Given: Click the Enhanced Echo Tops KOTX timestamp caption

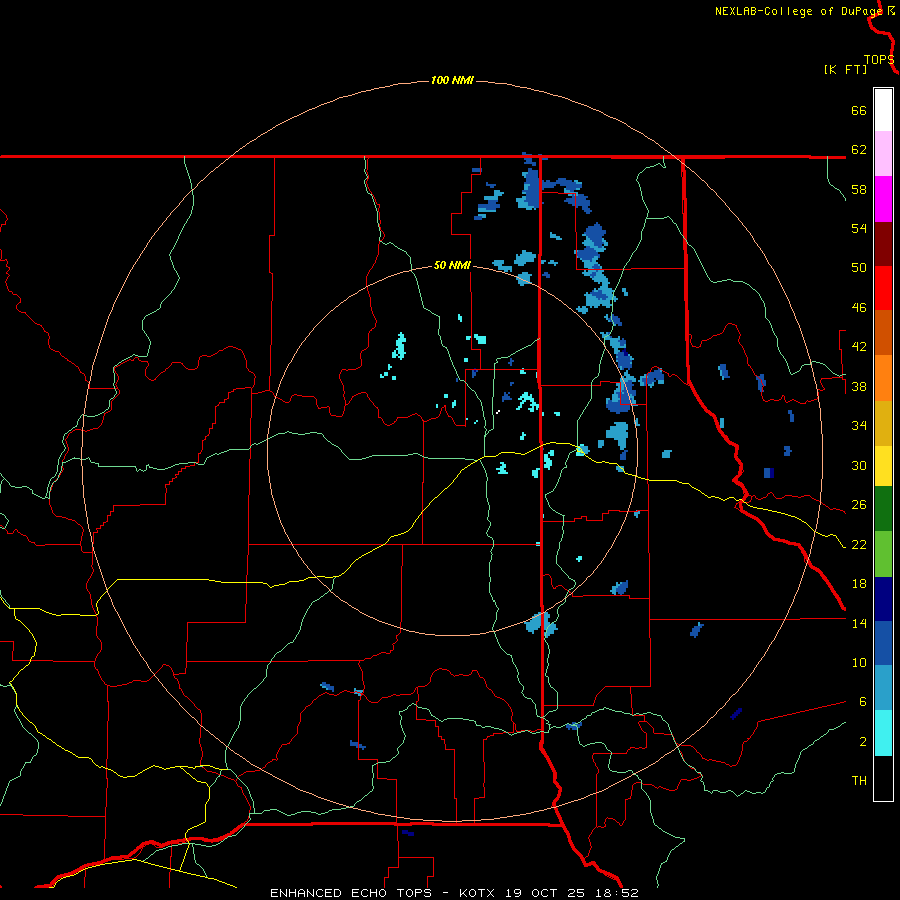Looking at the screenshot, I should tap(454, 893).
